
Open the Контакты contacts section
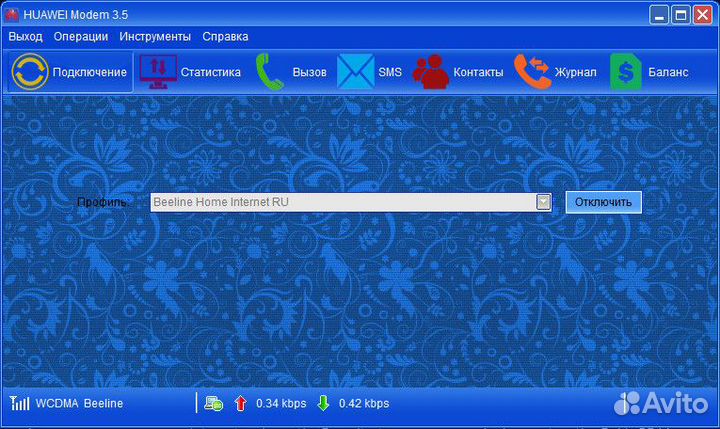coord(458,72)
